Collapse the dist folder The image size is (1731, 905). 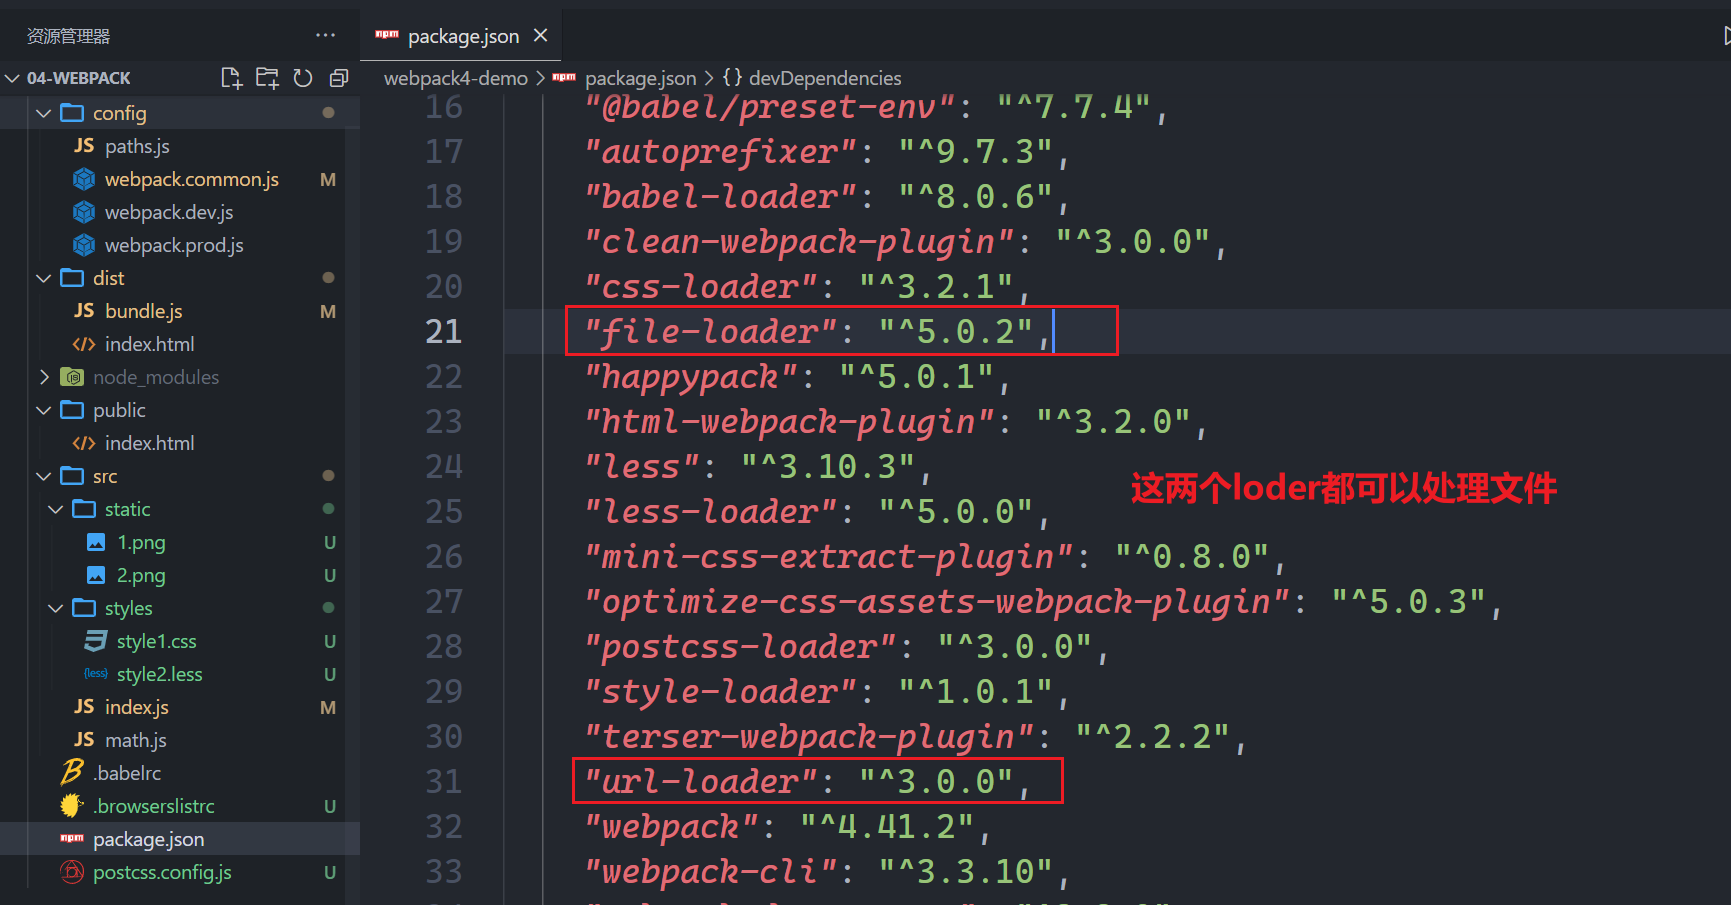43,278
